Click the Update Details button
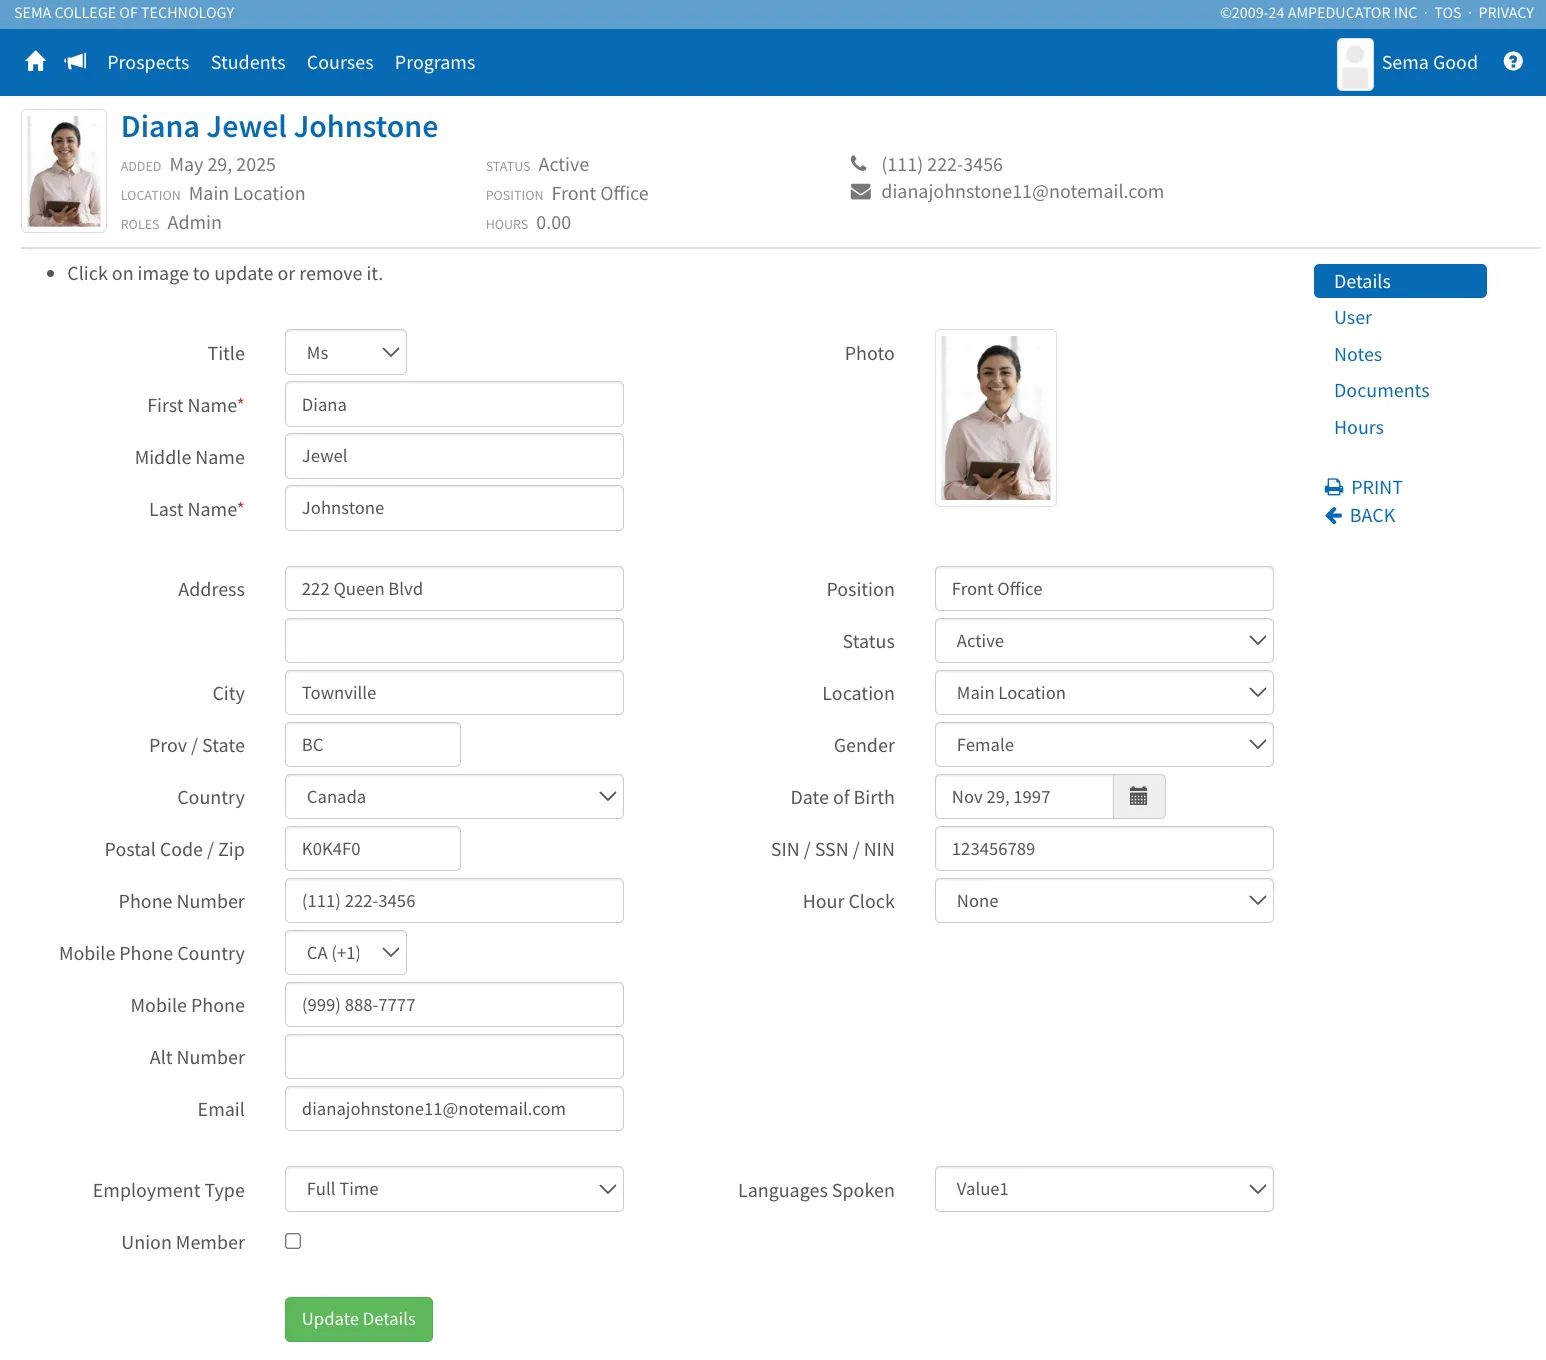 click(x=359, y=1319)
